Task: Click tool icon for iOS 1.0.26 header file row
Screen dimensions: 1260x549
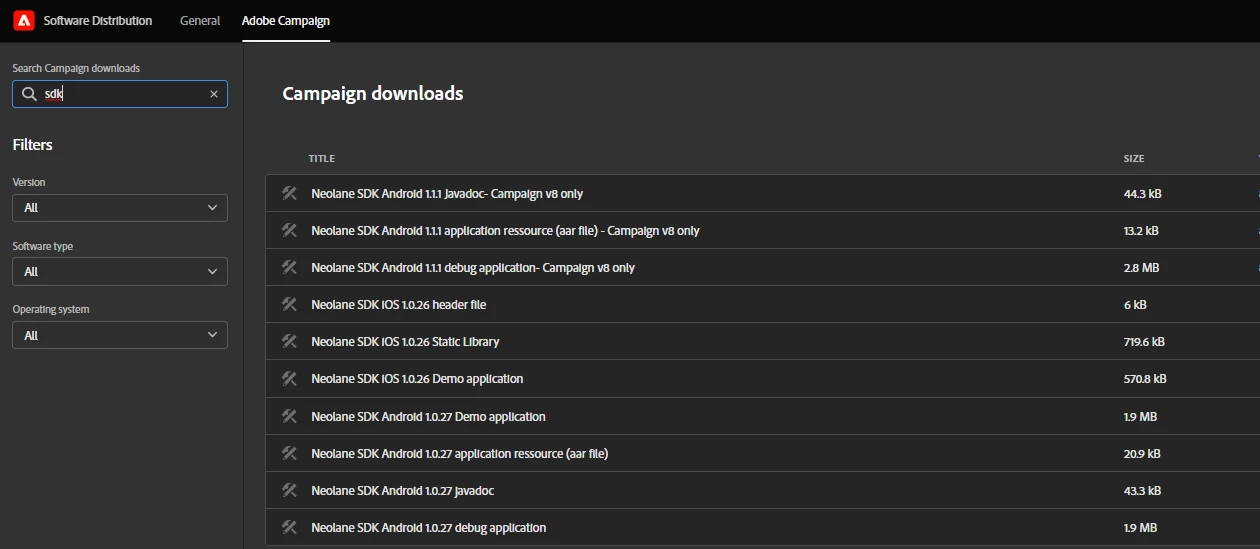Action: pos(290,304)
